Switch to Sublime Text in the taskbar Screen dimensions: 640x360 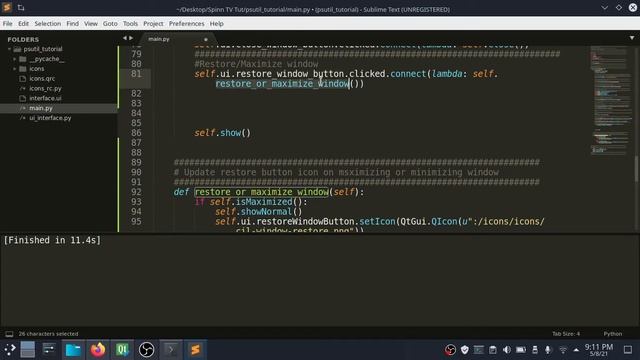tap(195, 350)
